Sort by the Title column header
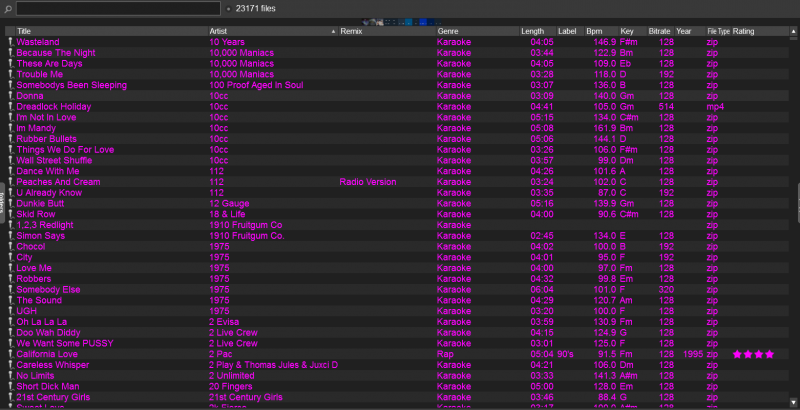Viewport: 800px width, 410px height. (x=112, y=31)
